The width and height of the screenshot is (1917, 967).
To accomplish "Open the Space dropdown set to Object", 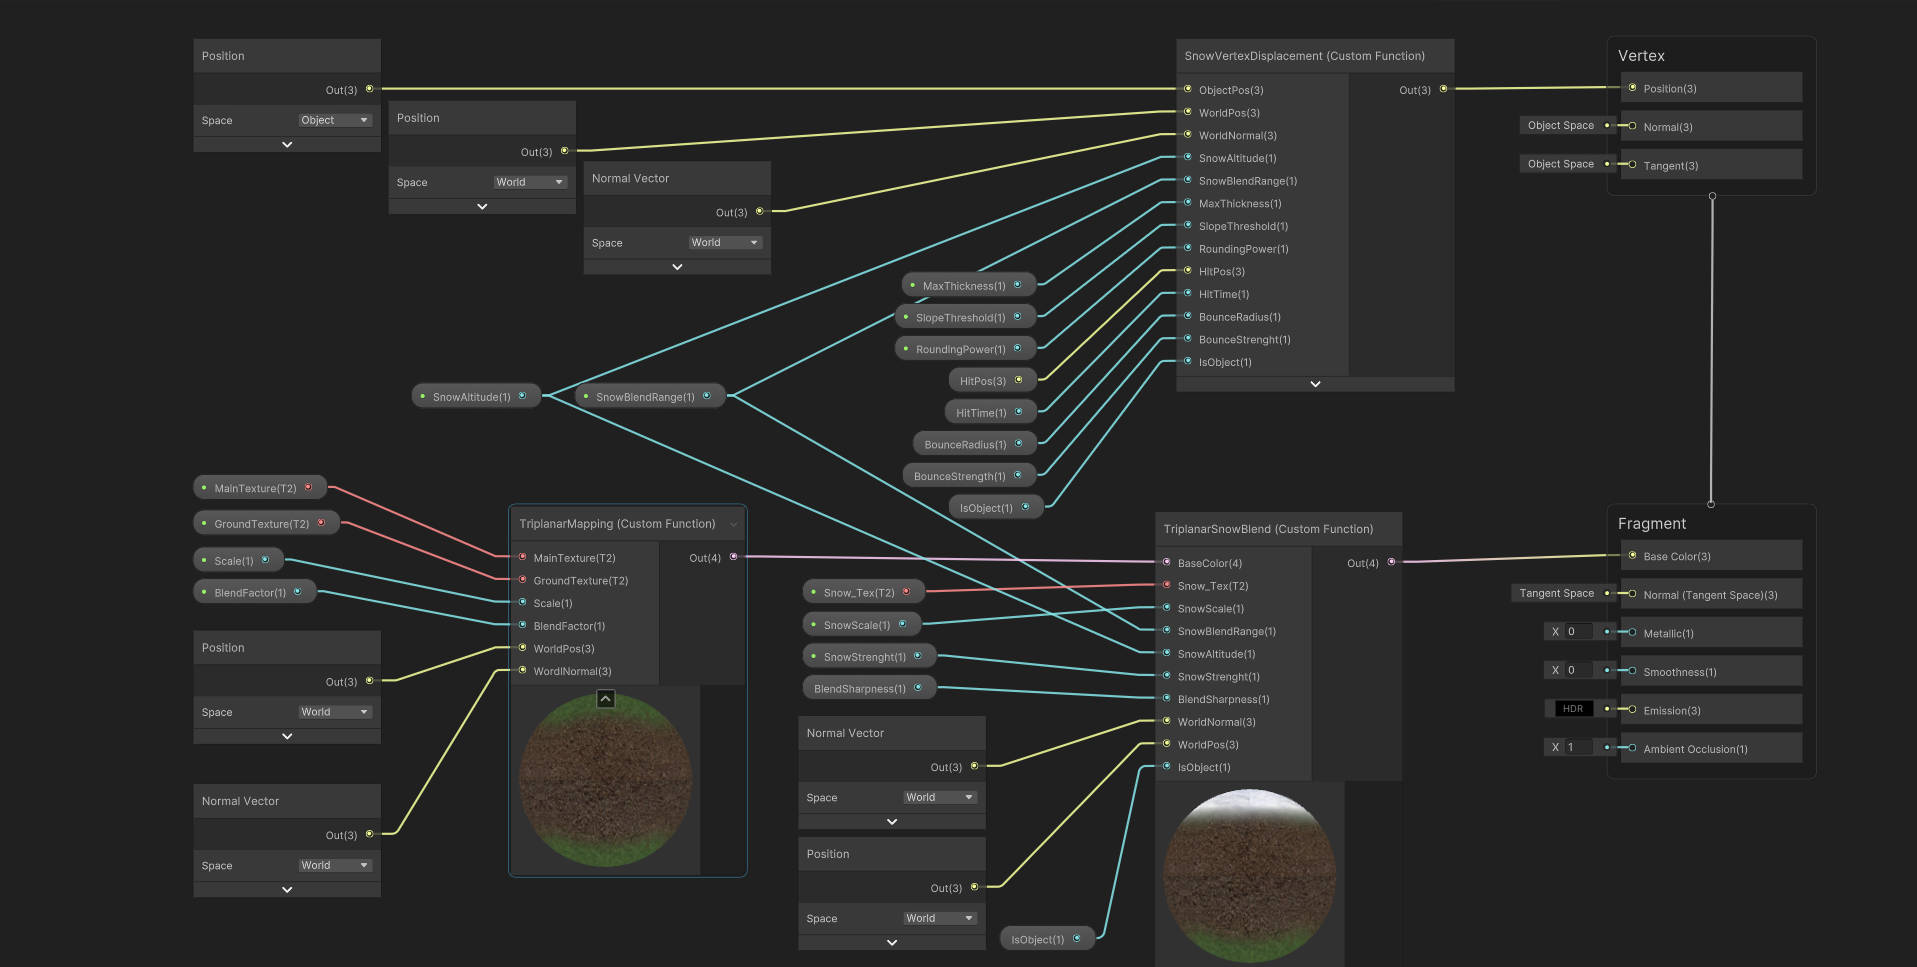I will coord(335,120).
